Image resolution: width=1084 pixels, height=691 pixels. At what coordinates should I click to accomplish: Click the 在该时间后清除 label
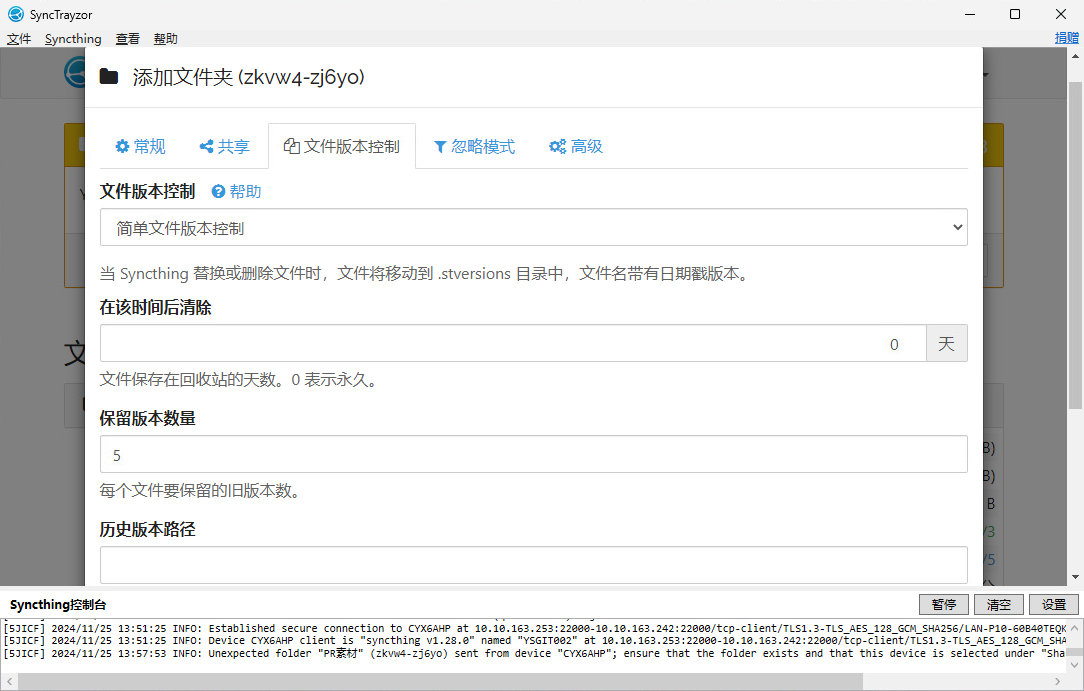coord(156,307)
